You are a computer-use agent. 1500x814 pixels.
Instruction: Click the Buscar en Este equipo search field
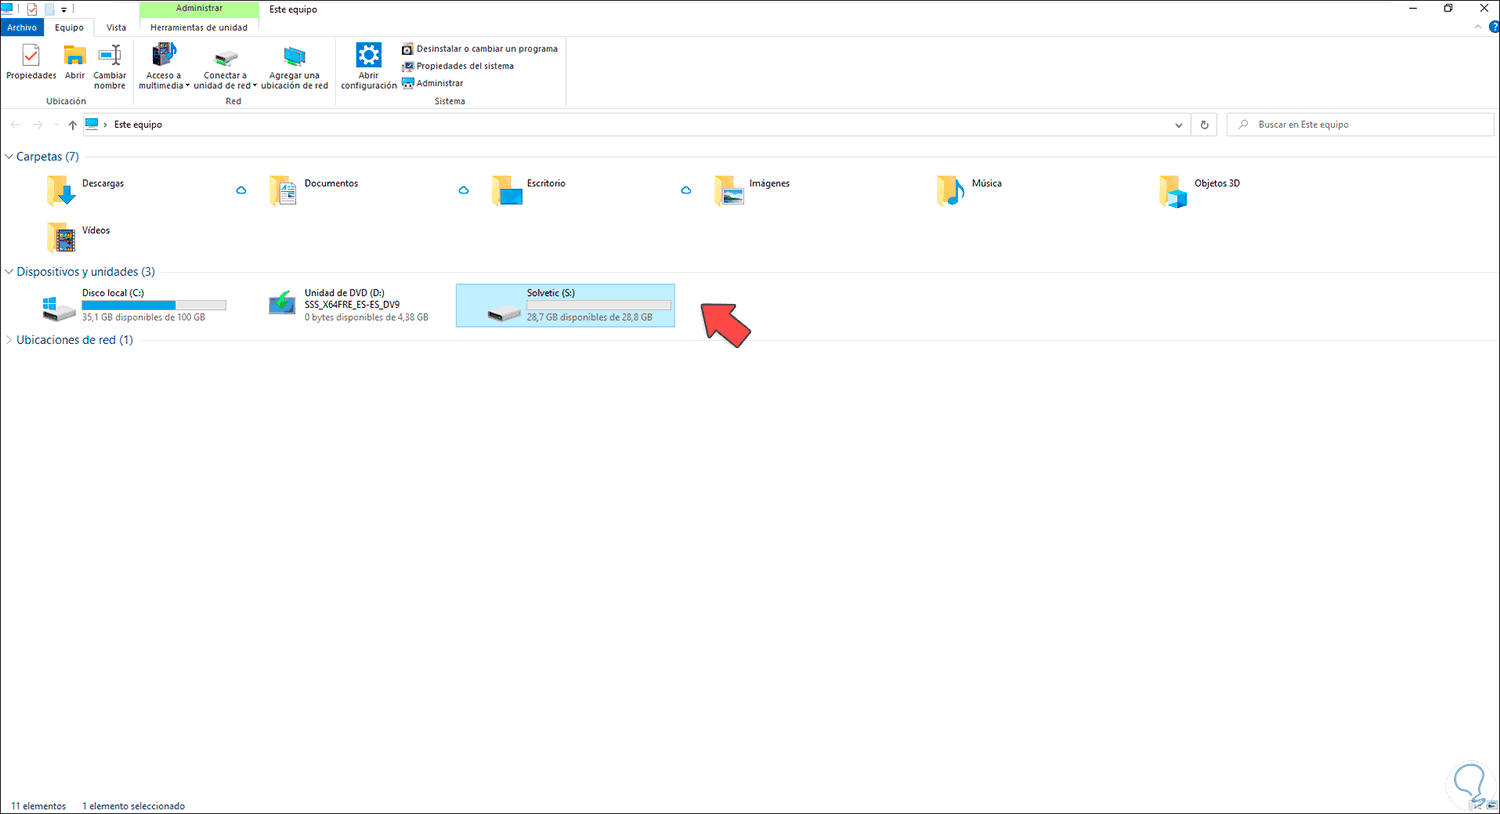(x=1360, y=125)
